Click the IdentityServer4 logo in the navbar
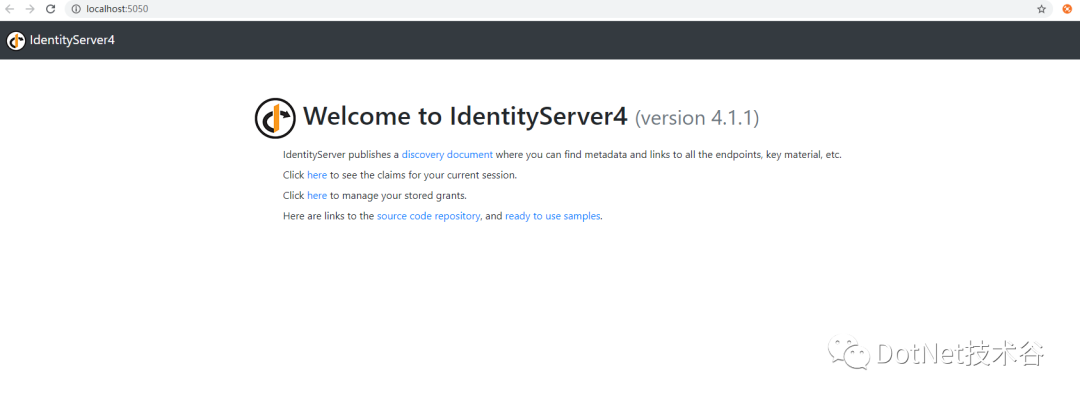Image resolution: width=1080 pixels, height=401 pixels. click(16, 41)
